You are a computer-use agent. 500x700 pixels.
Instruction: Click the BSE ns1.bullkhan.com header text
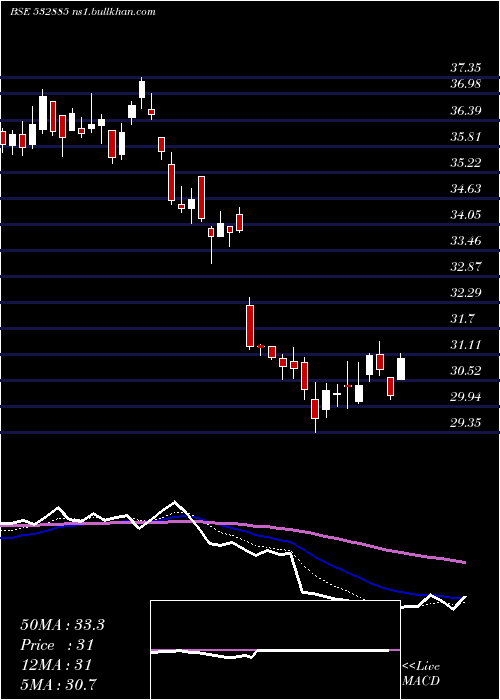83,12
